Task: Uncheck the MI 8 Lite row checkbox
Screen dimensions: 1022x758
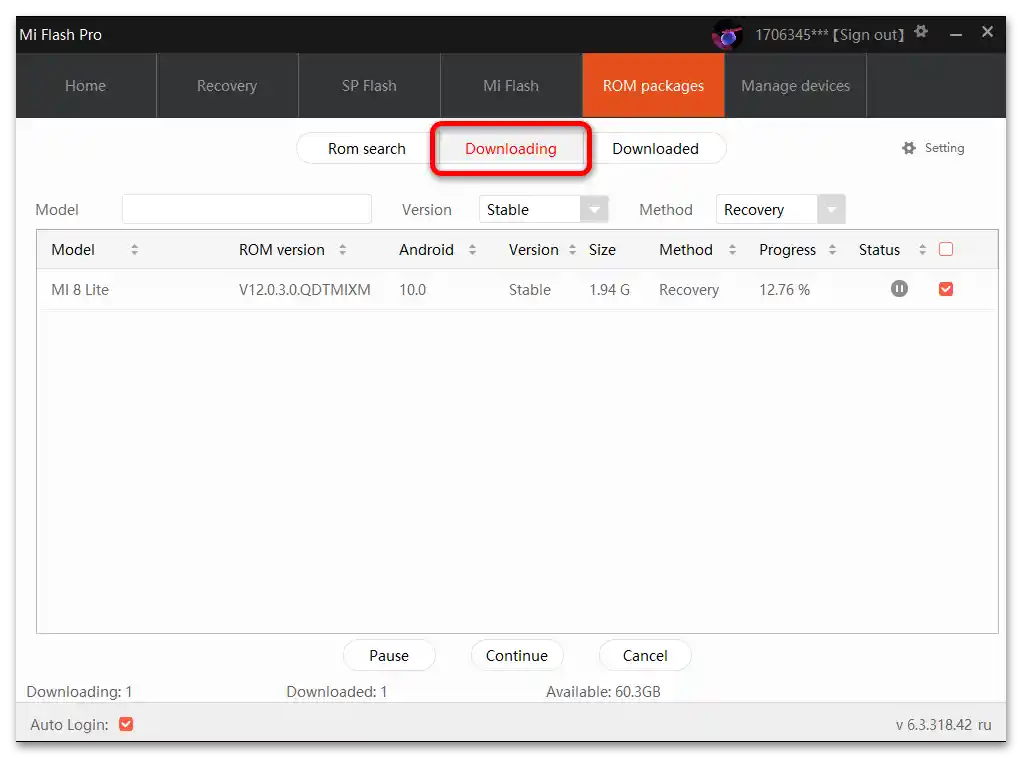Action: point(946,289)
